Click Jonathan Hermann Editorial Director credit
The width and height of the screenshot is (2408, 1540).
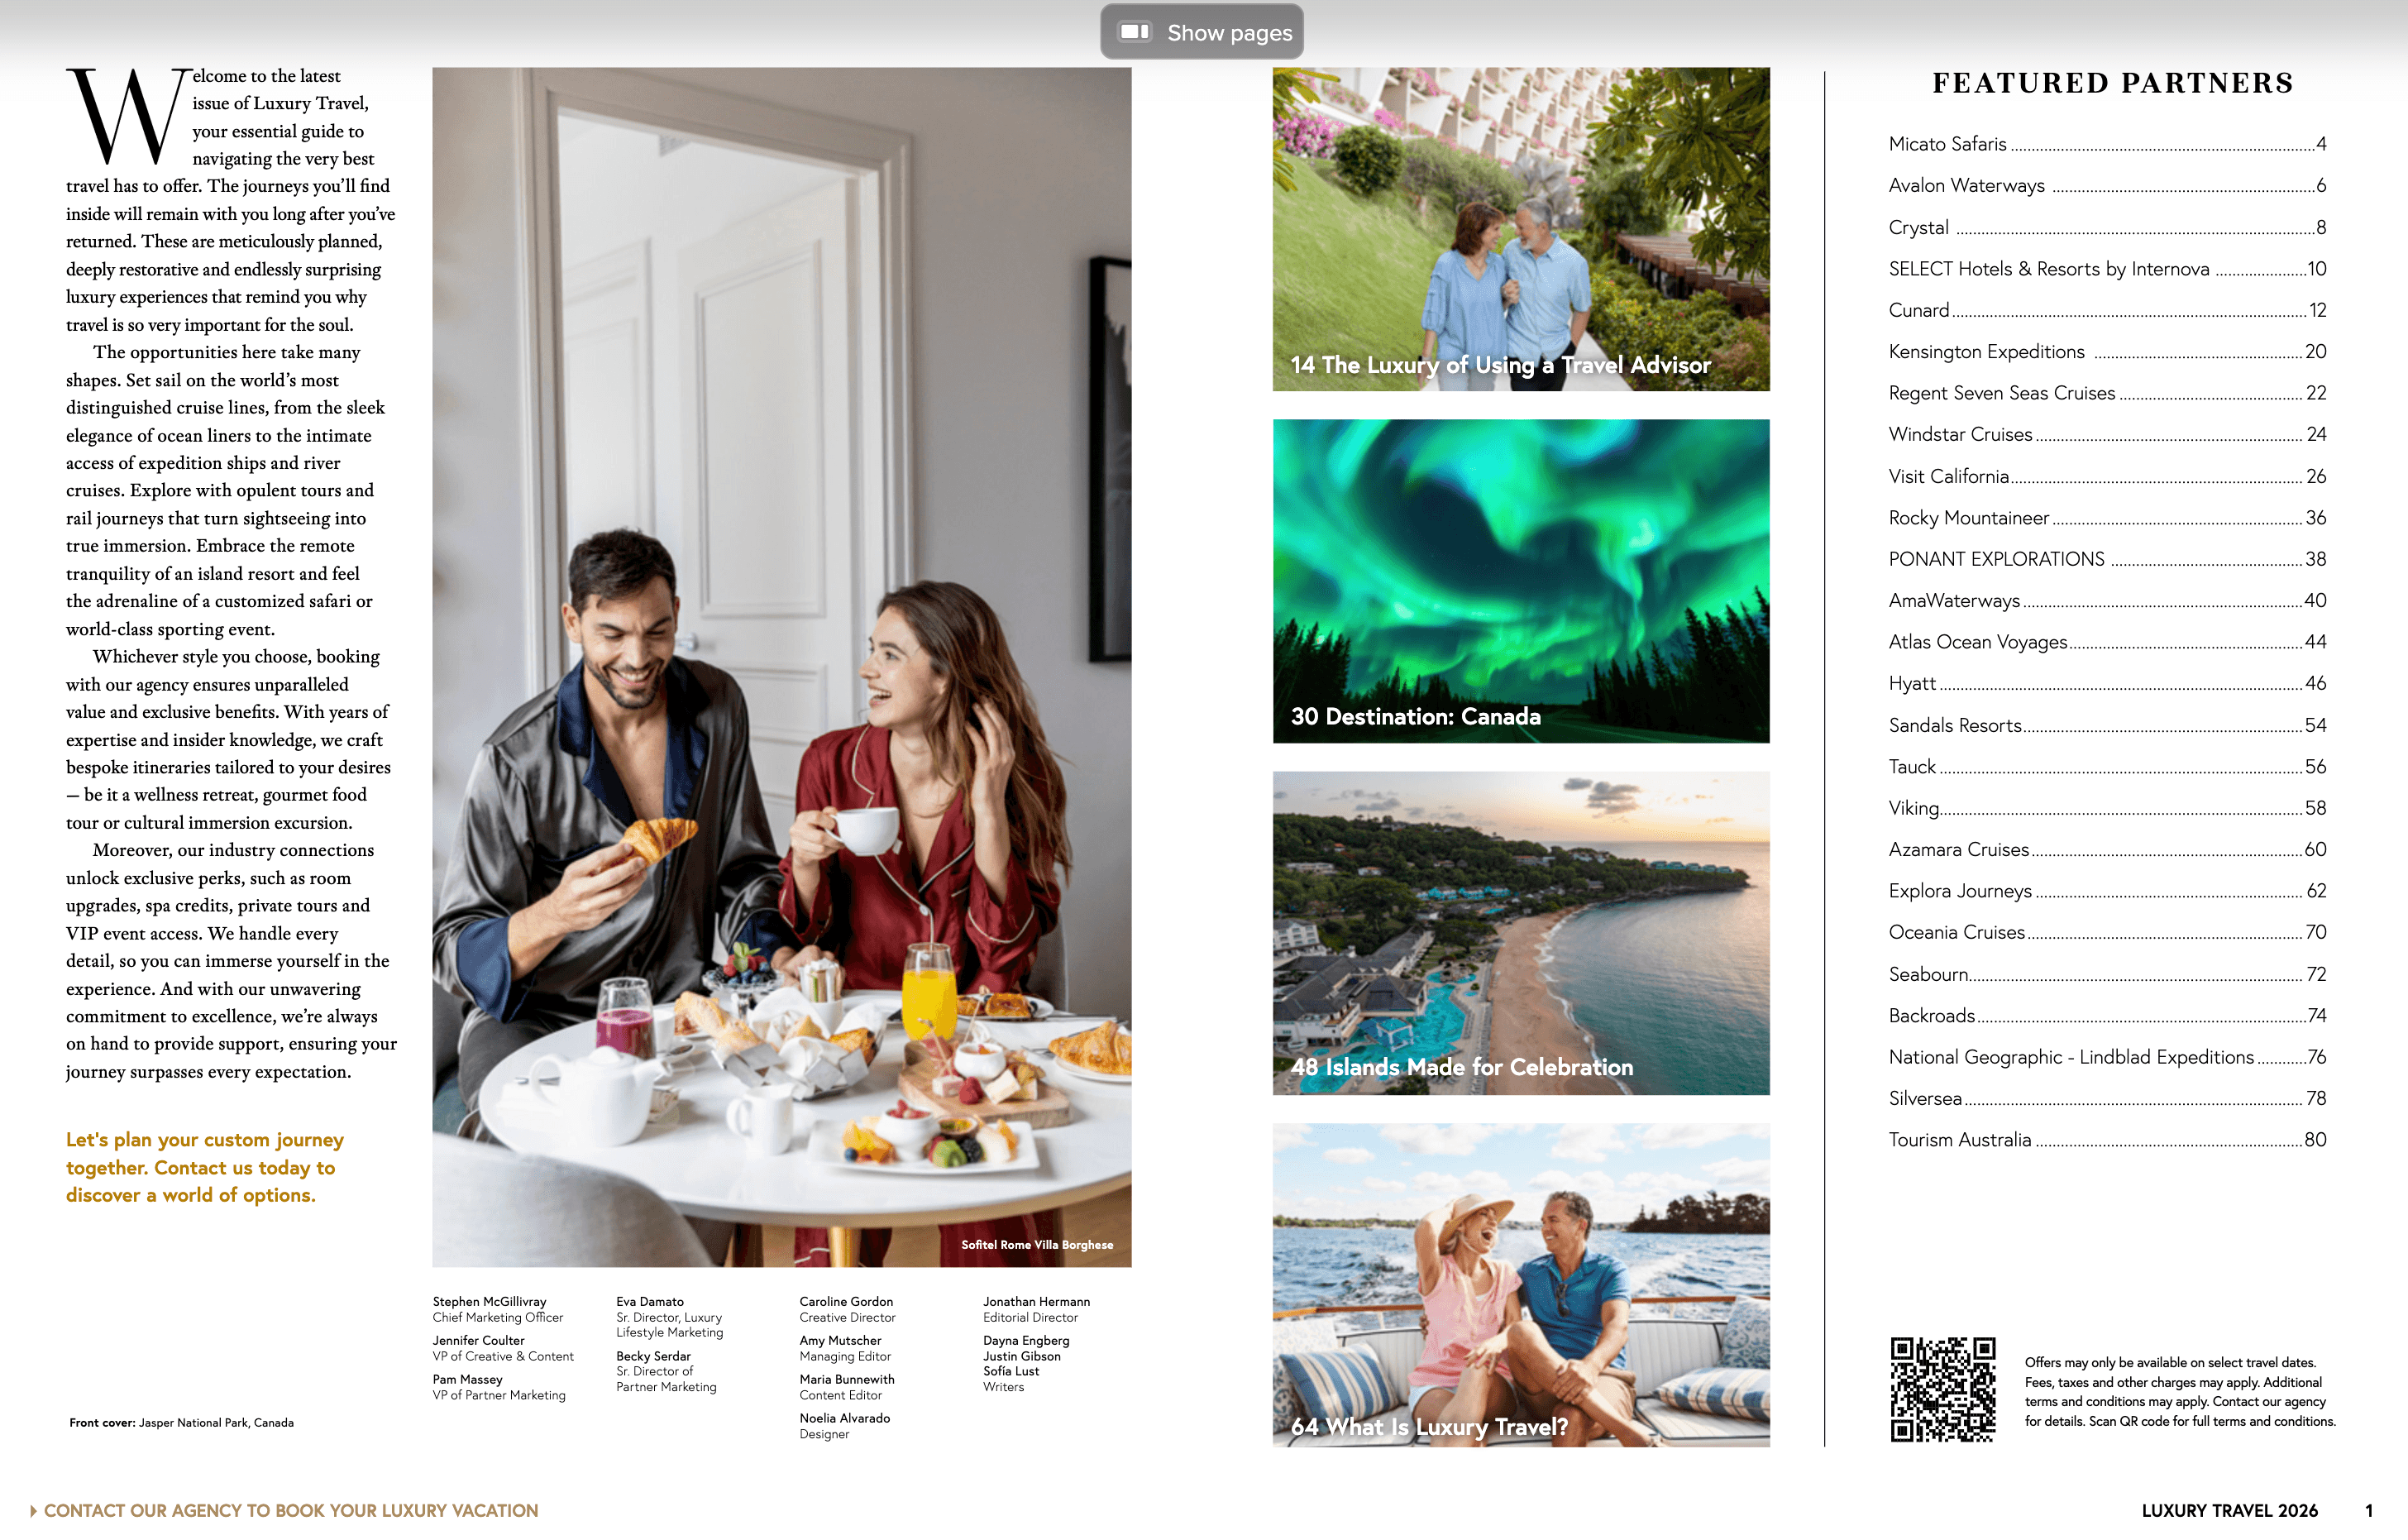(x=1036, y=1309)
